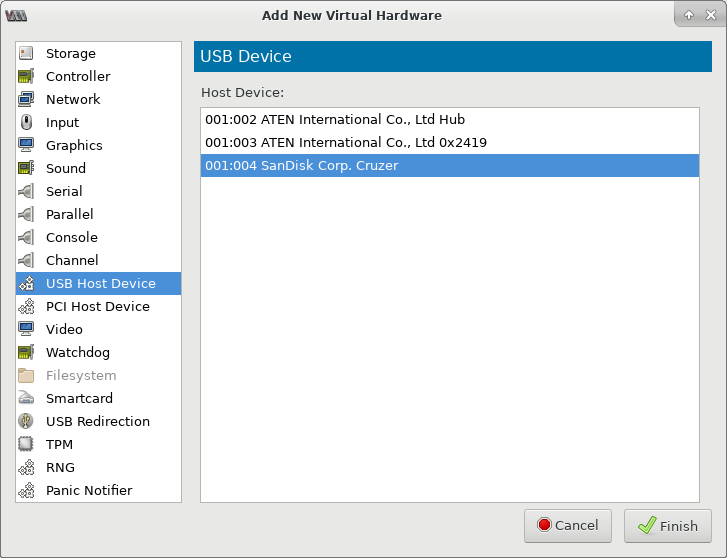Select the Input mouse icon

point(26,122)
